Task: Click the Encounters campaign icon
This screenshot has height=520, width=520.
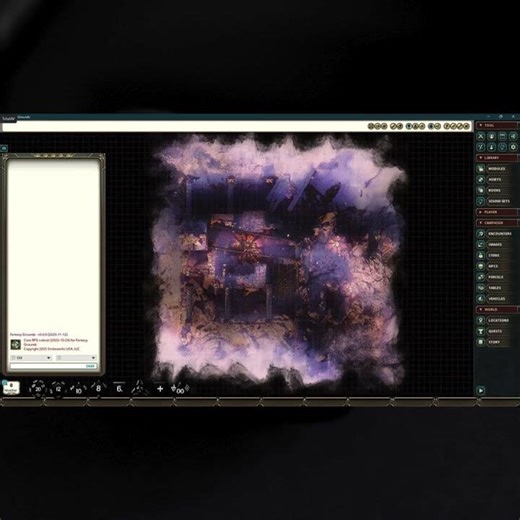Action: (x=480, y=234)
